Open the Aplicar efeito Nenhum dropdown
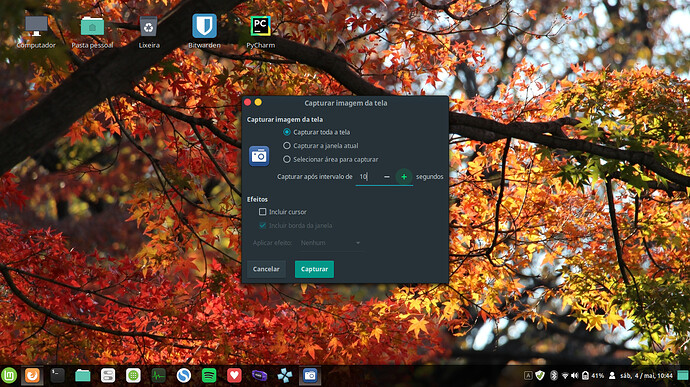 click(x=330, y=243)
